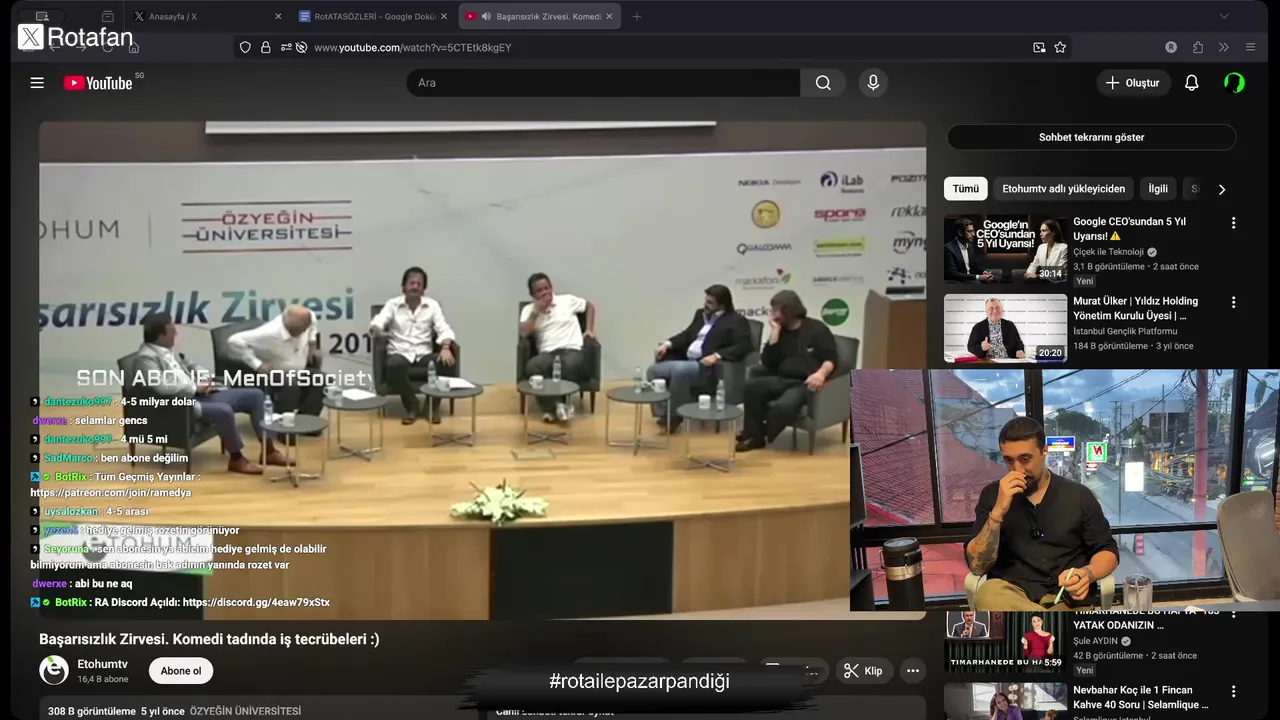
Task: Click the video title Başarısızlık Zirvesi text
Action: [x=209, y=639]
